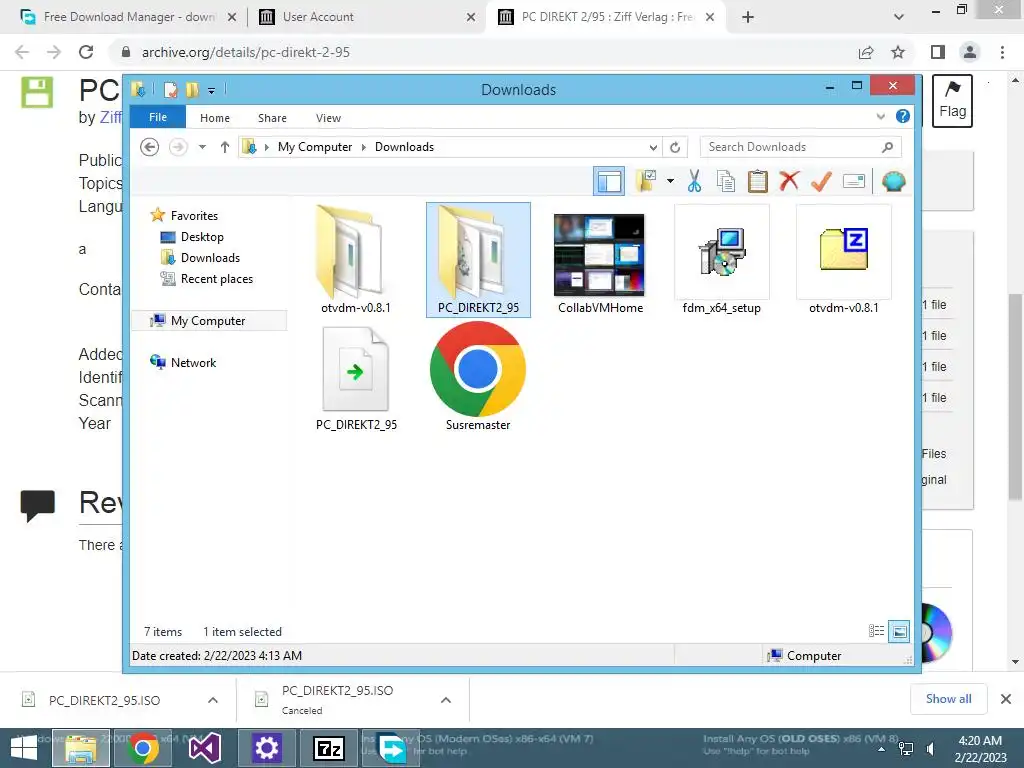Image resolution: width=1024 pixels, height=768 pixels.
Task: Switch to the View ribbon tab
Action: [x=328, y=118]
